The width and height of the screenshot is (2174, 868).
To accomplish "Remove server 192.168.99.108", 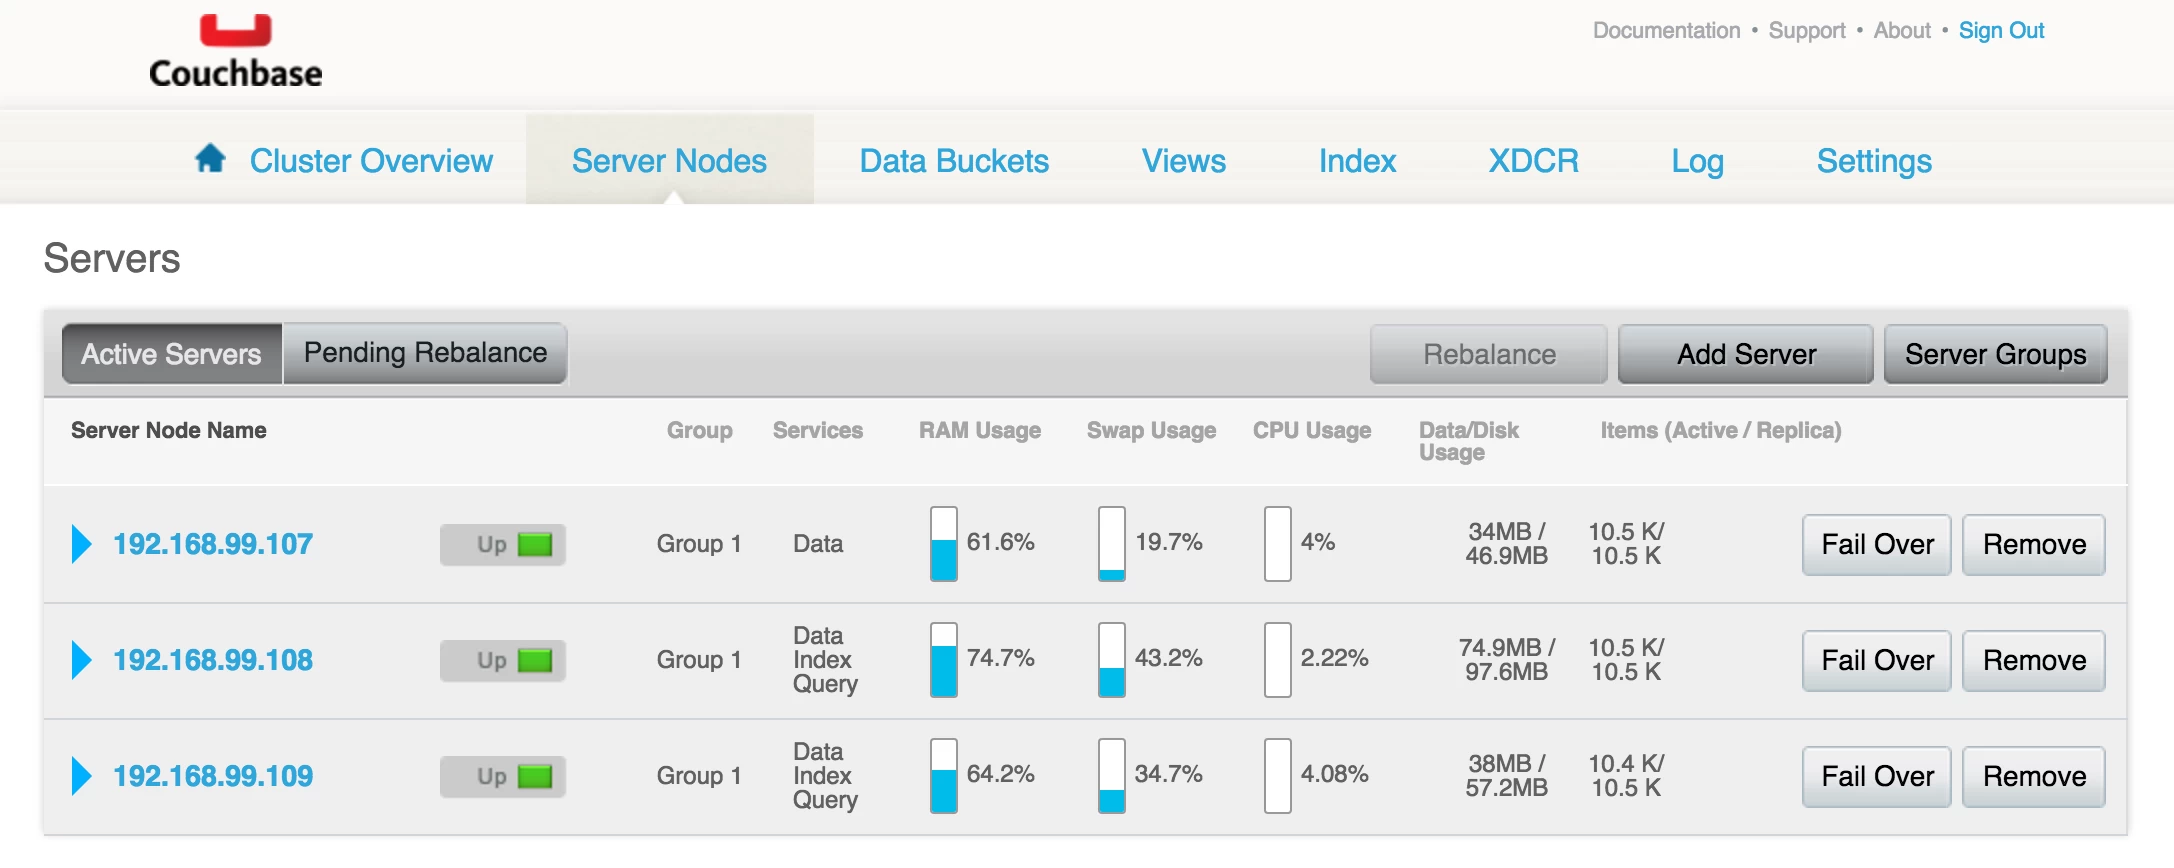I will click(x=2034, y=661).
